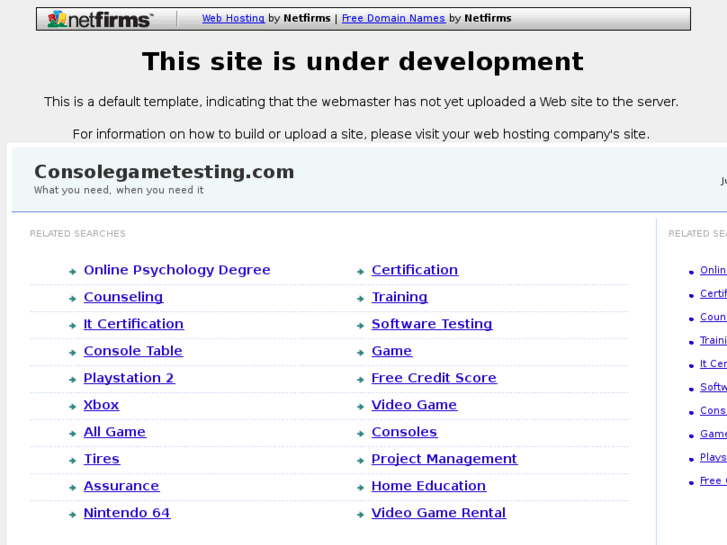Click 'What you need, when you need it' tagline
The image size is (727, 545).
tap(119, 190)
